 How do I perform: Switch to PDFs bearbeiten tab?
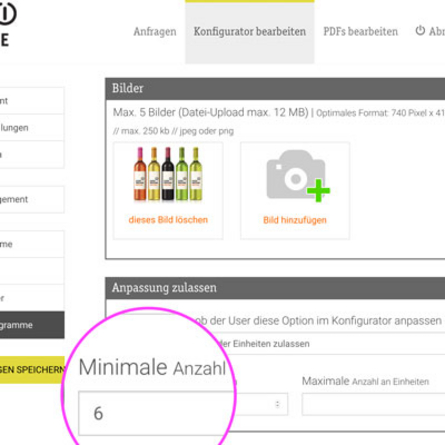pyautogui.click(x=360, y=32)
